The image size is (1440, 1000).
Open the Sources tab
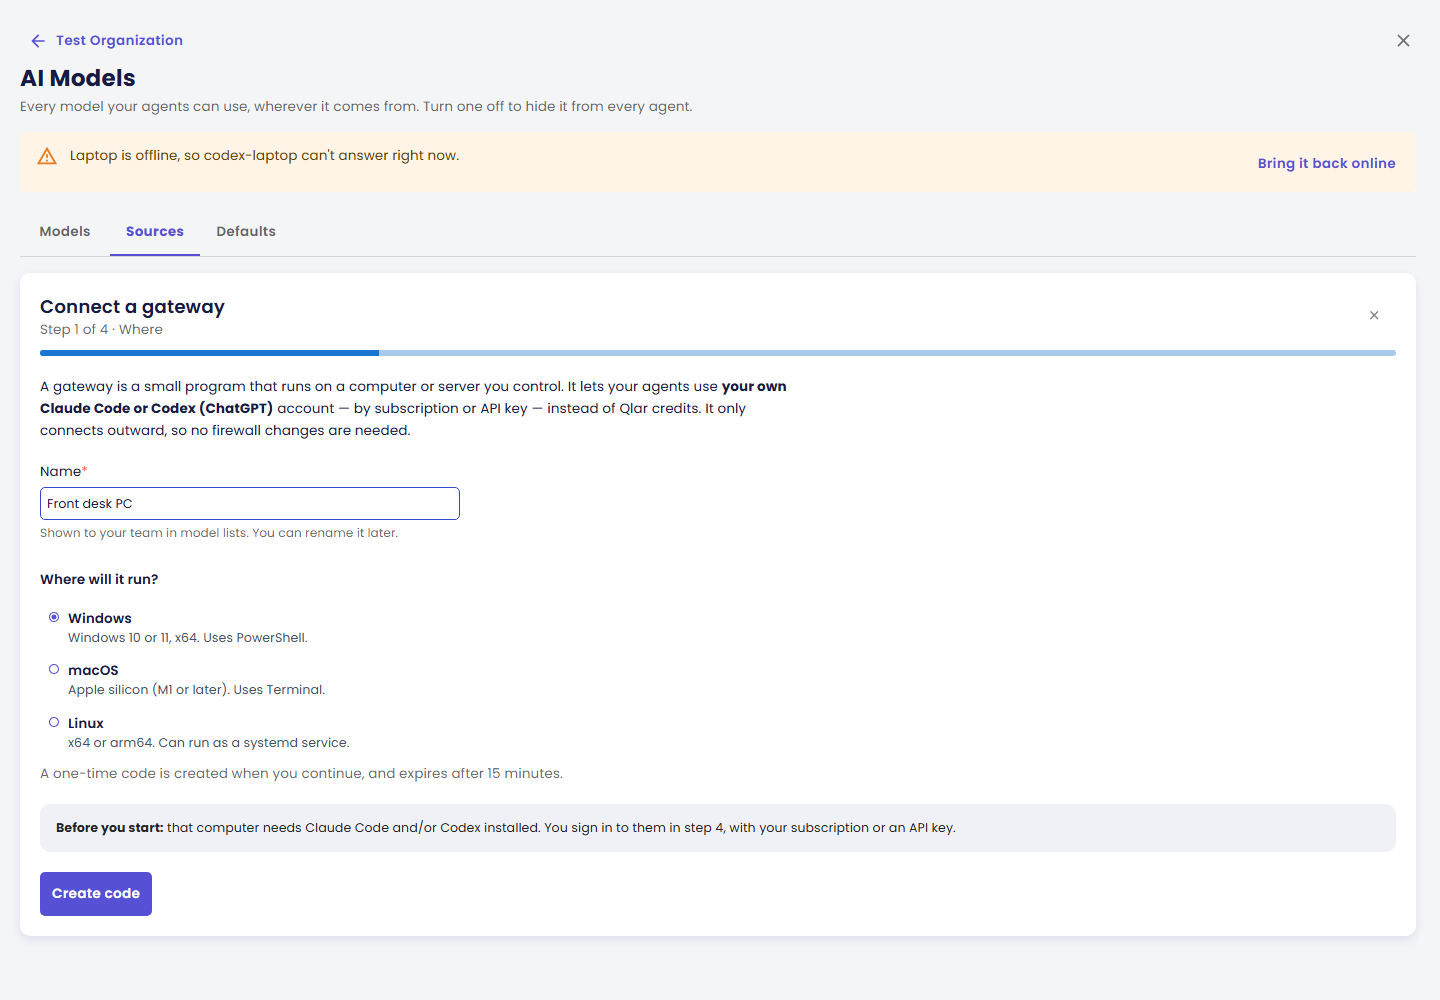[155, 231]
